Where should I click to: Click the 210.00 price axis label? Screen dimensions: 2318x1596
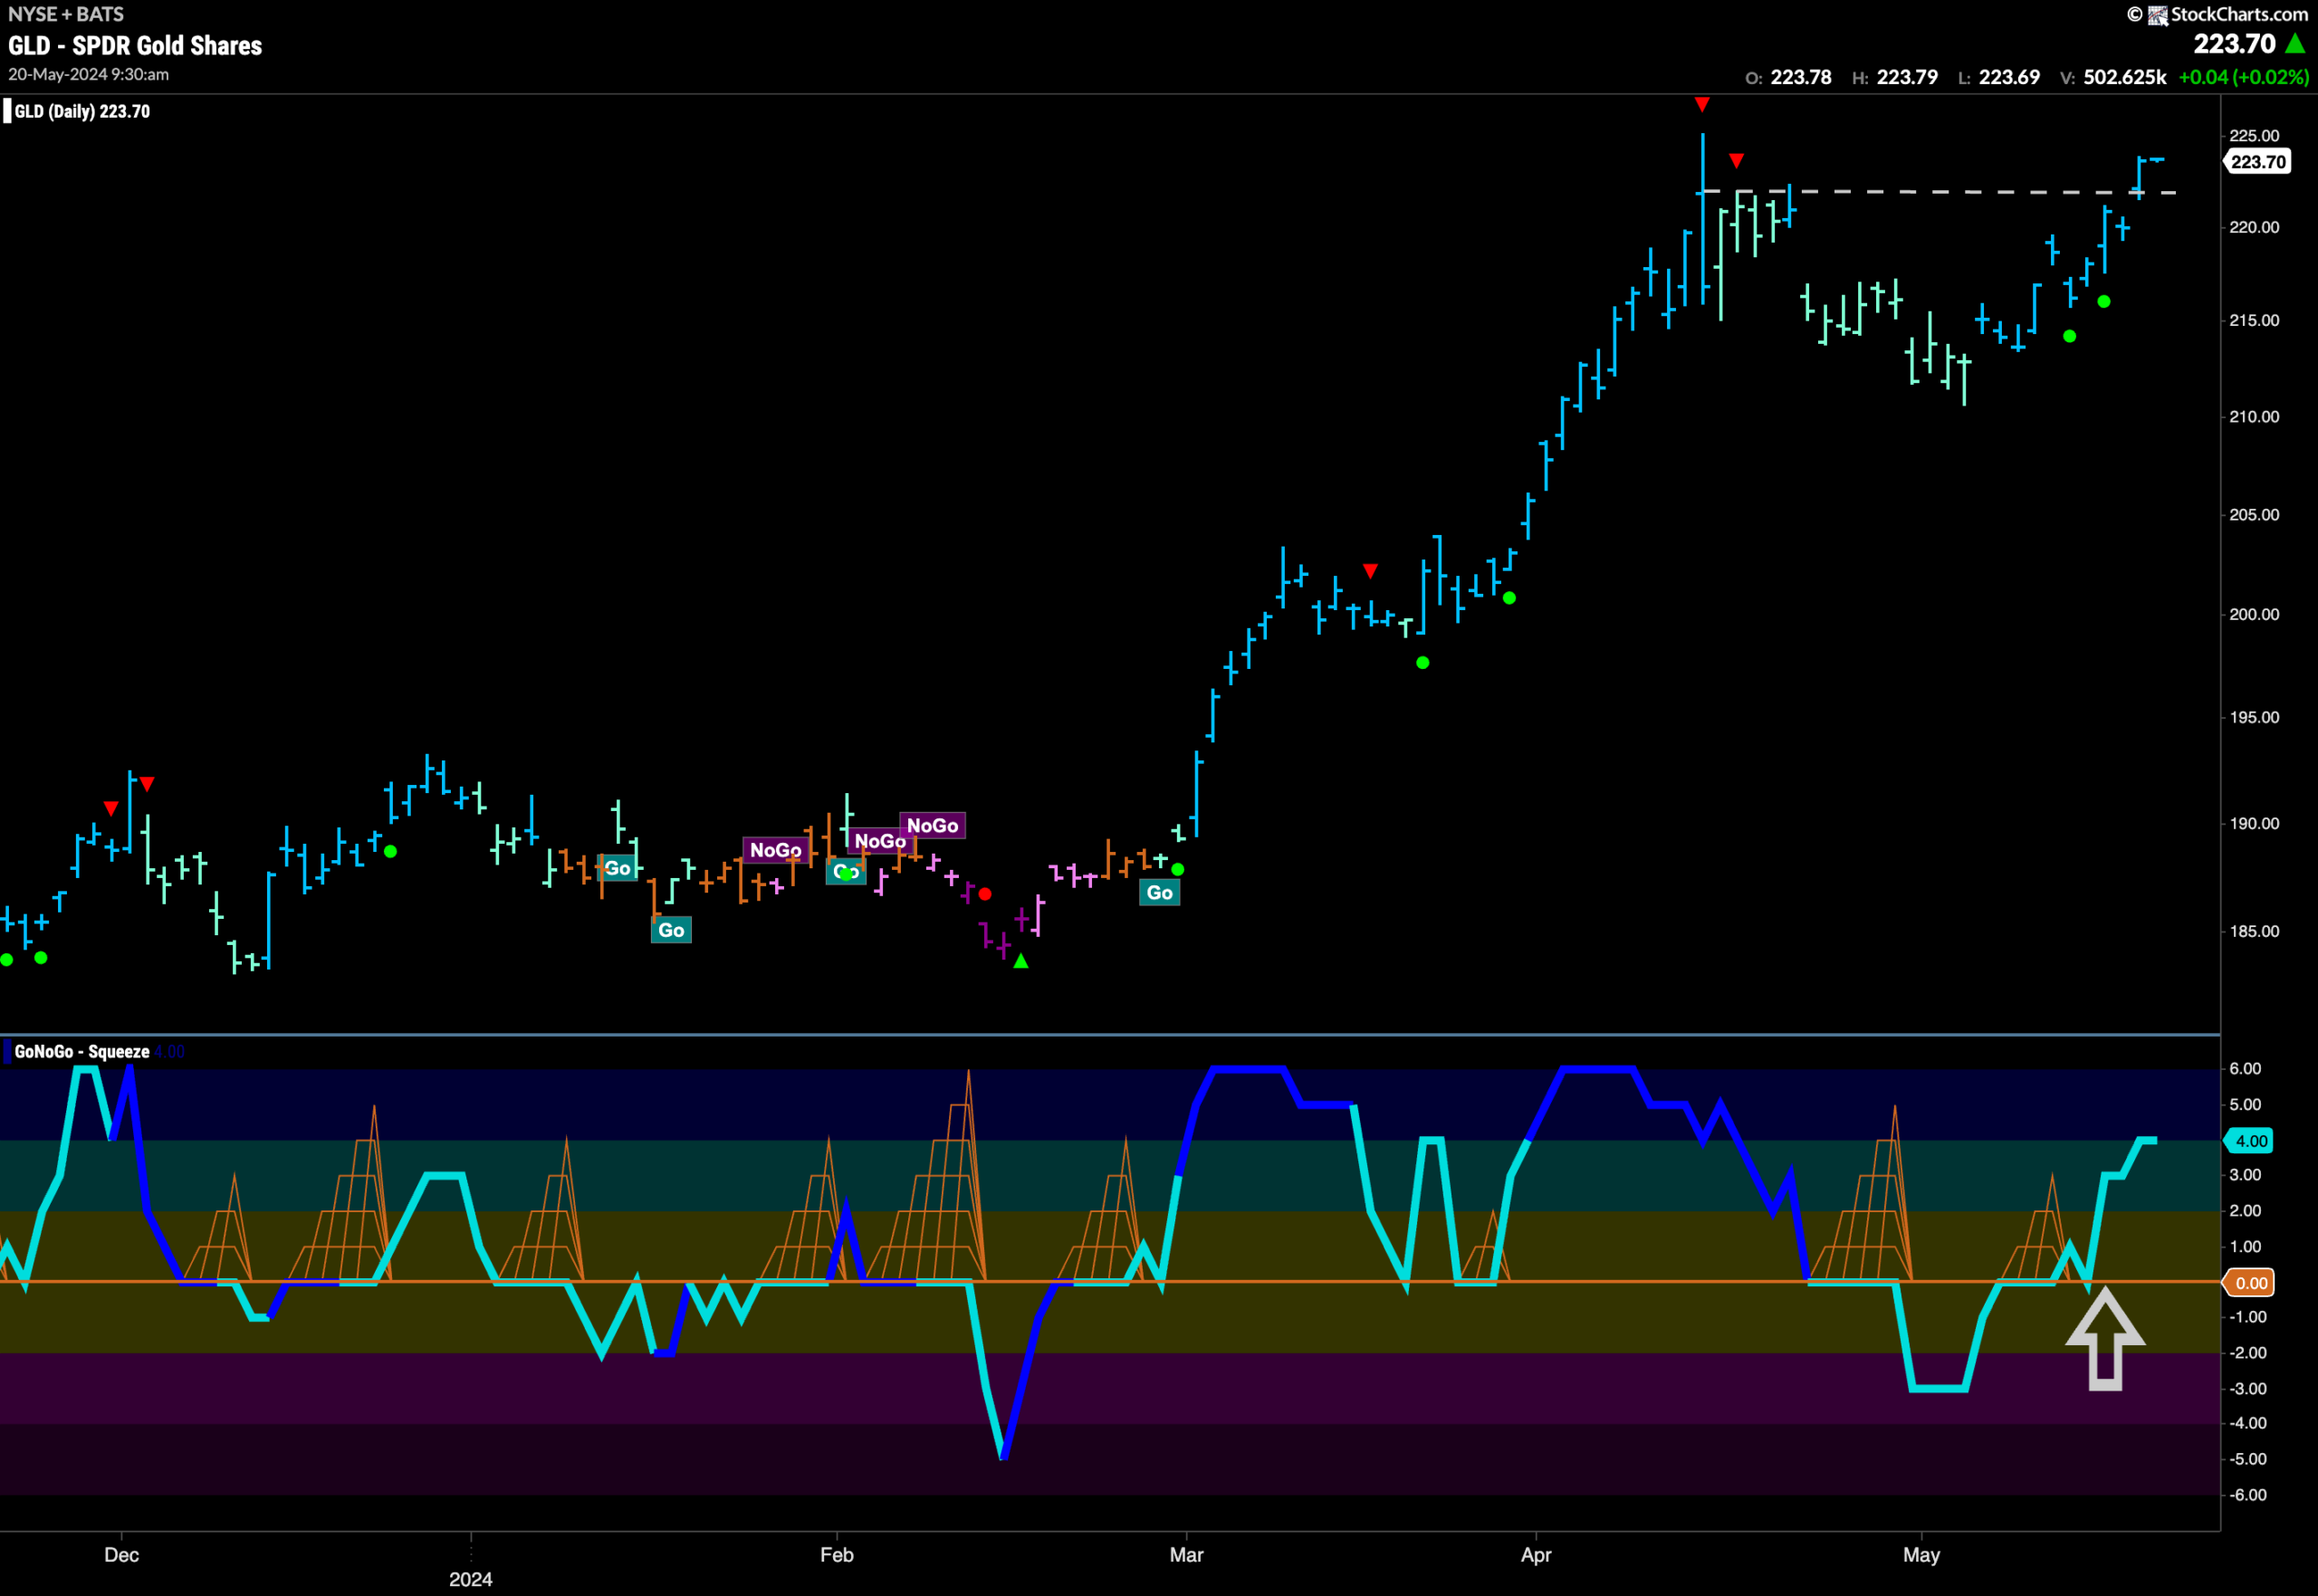(2254, 416)
